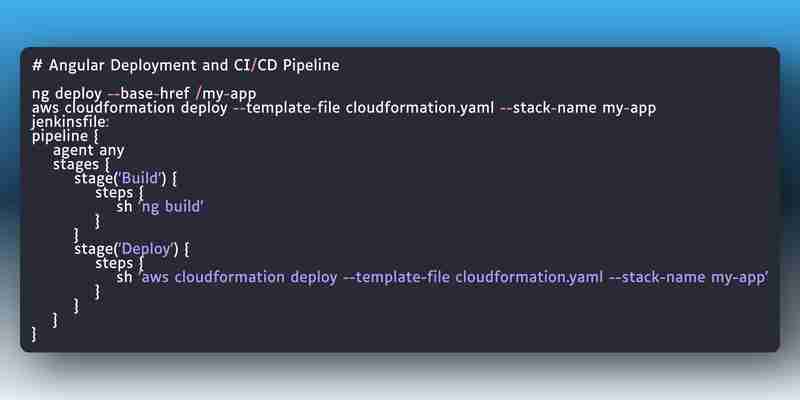This screenshot has height=400, width=800.
Task: Click '--stack-name my-app' in the unindented command
Action: pyautogui.click(x=578, y=108)
